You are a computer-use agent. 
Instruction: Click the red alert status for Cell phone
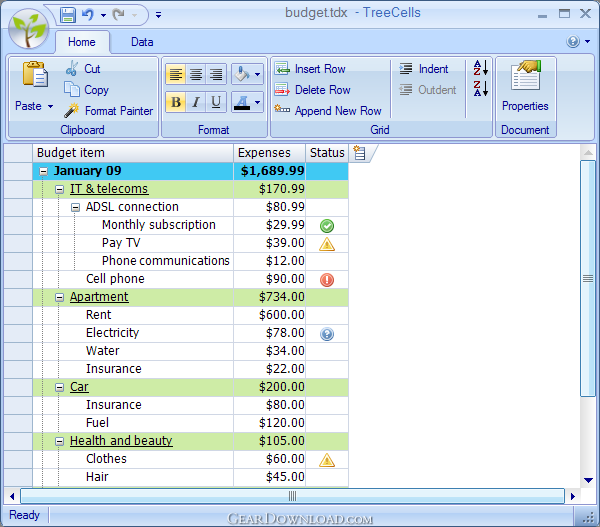tap(327, 280)
